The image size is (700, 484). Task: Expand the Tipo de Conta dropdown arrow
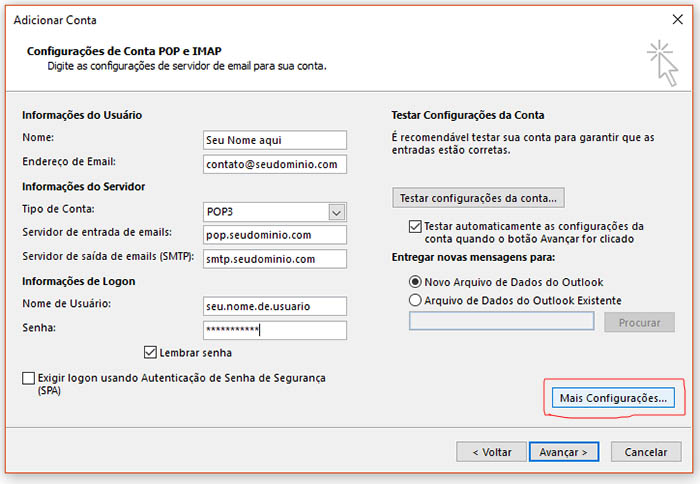337,213
